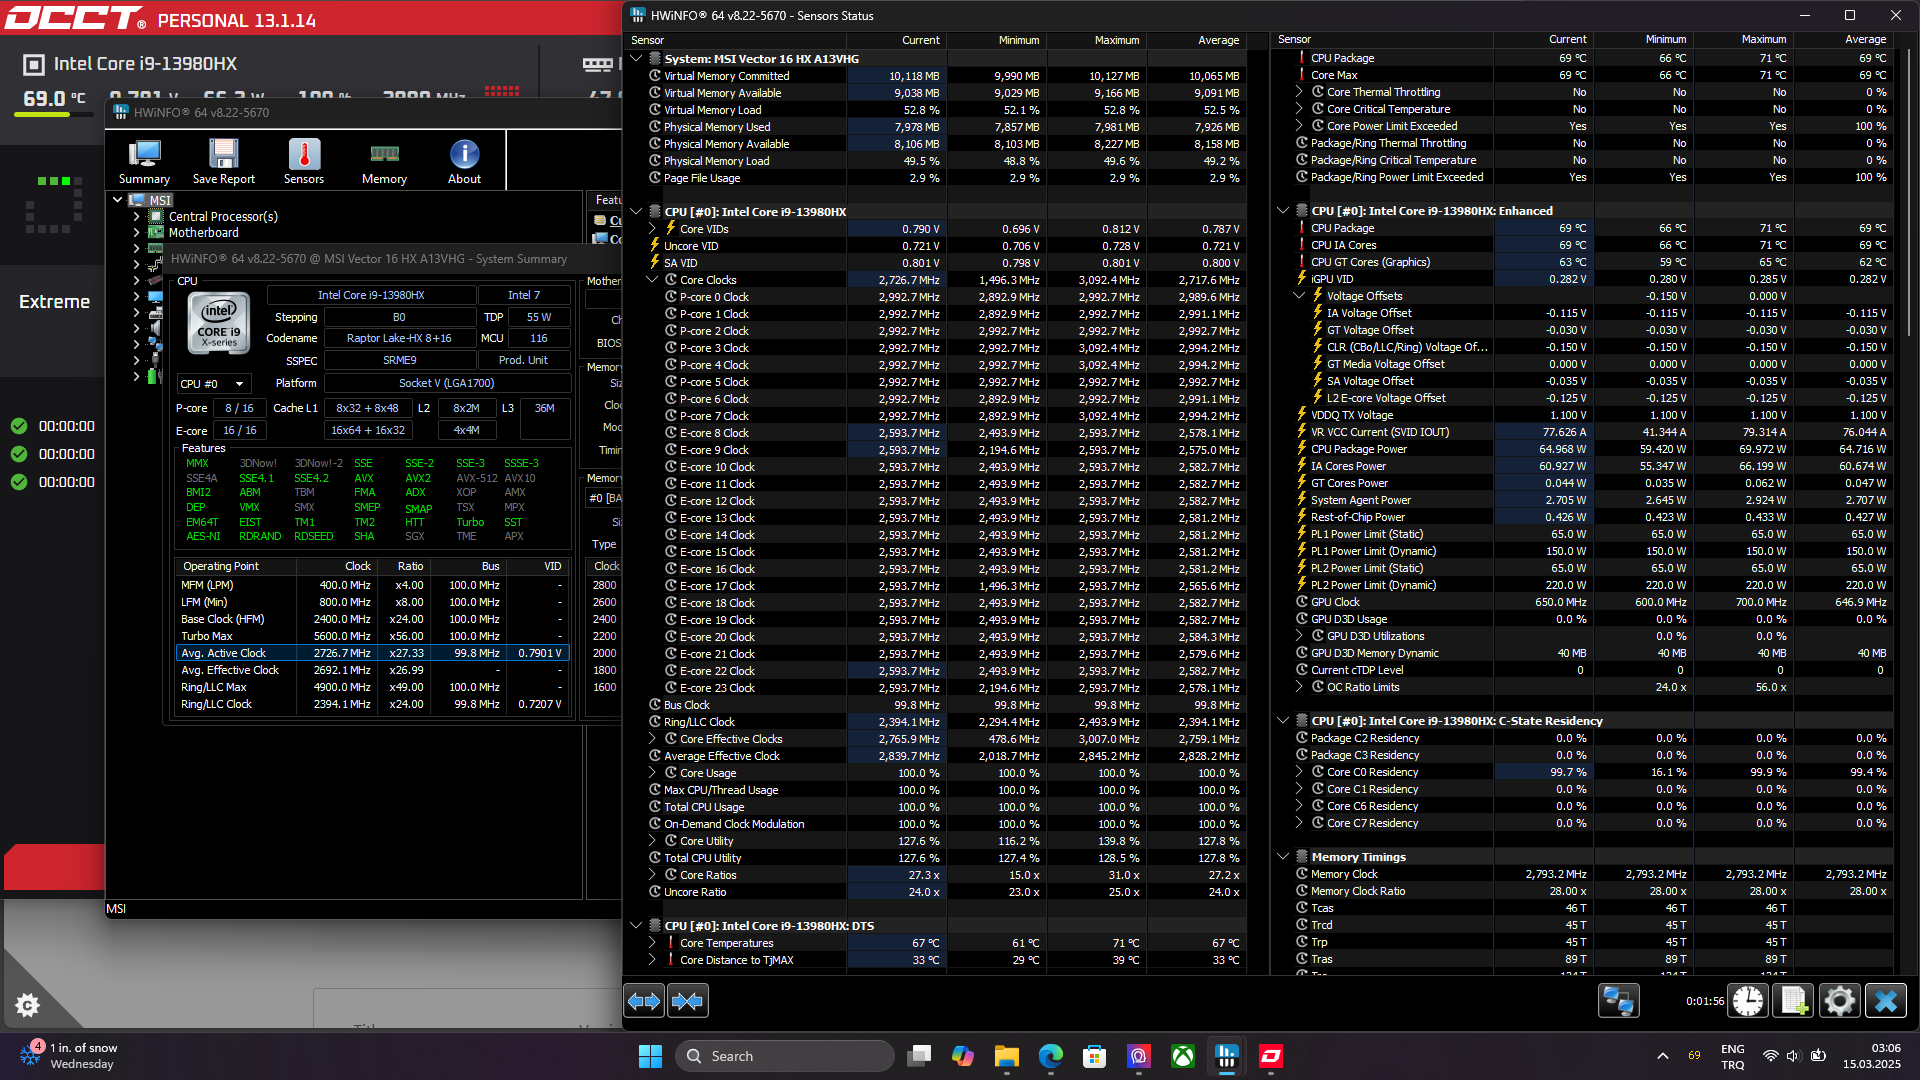Click the OCCT memory module icon
The height and width of the screenshot is (1080, 1920).
[598, 65]
